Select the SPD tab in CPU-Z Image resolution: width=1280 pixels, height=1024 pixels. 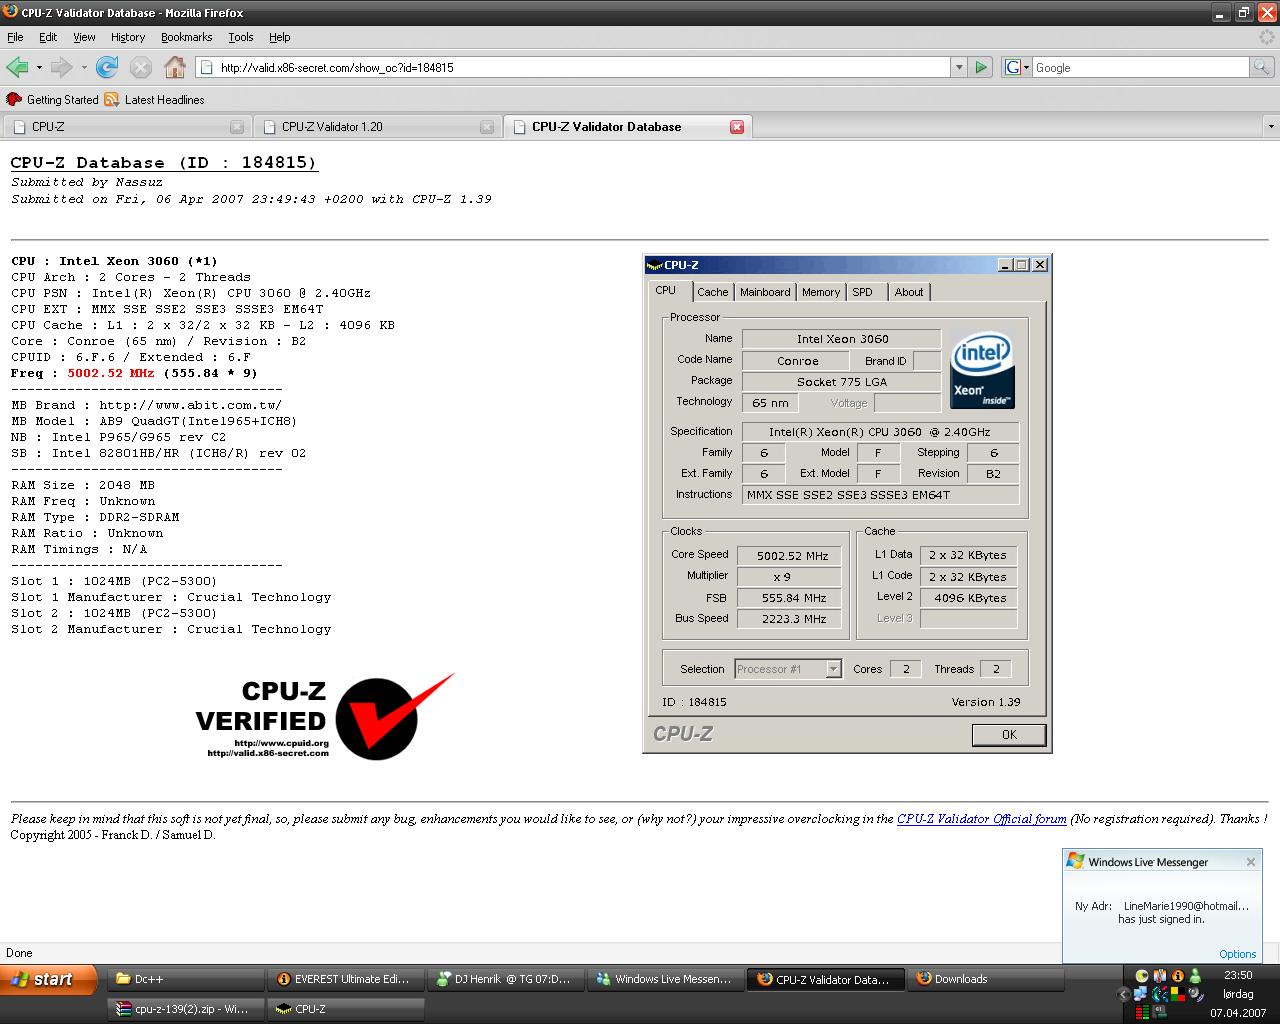(863, 292)
